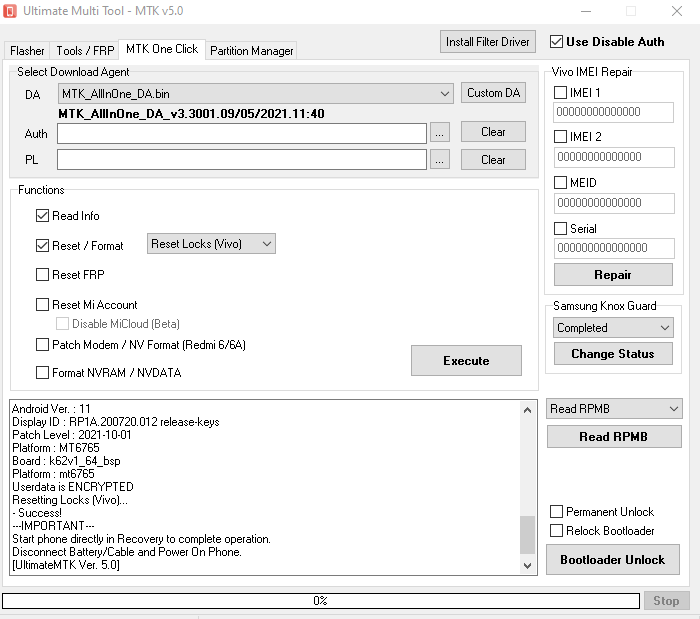Screen dimensions: 700x619
Task: Click the DA version text MTK_AllInOne_DA_v3.3001
Action: tap(191, 114)
